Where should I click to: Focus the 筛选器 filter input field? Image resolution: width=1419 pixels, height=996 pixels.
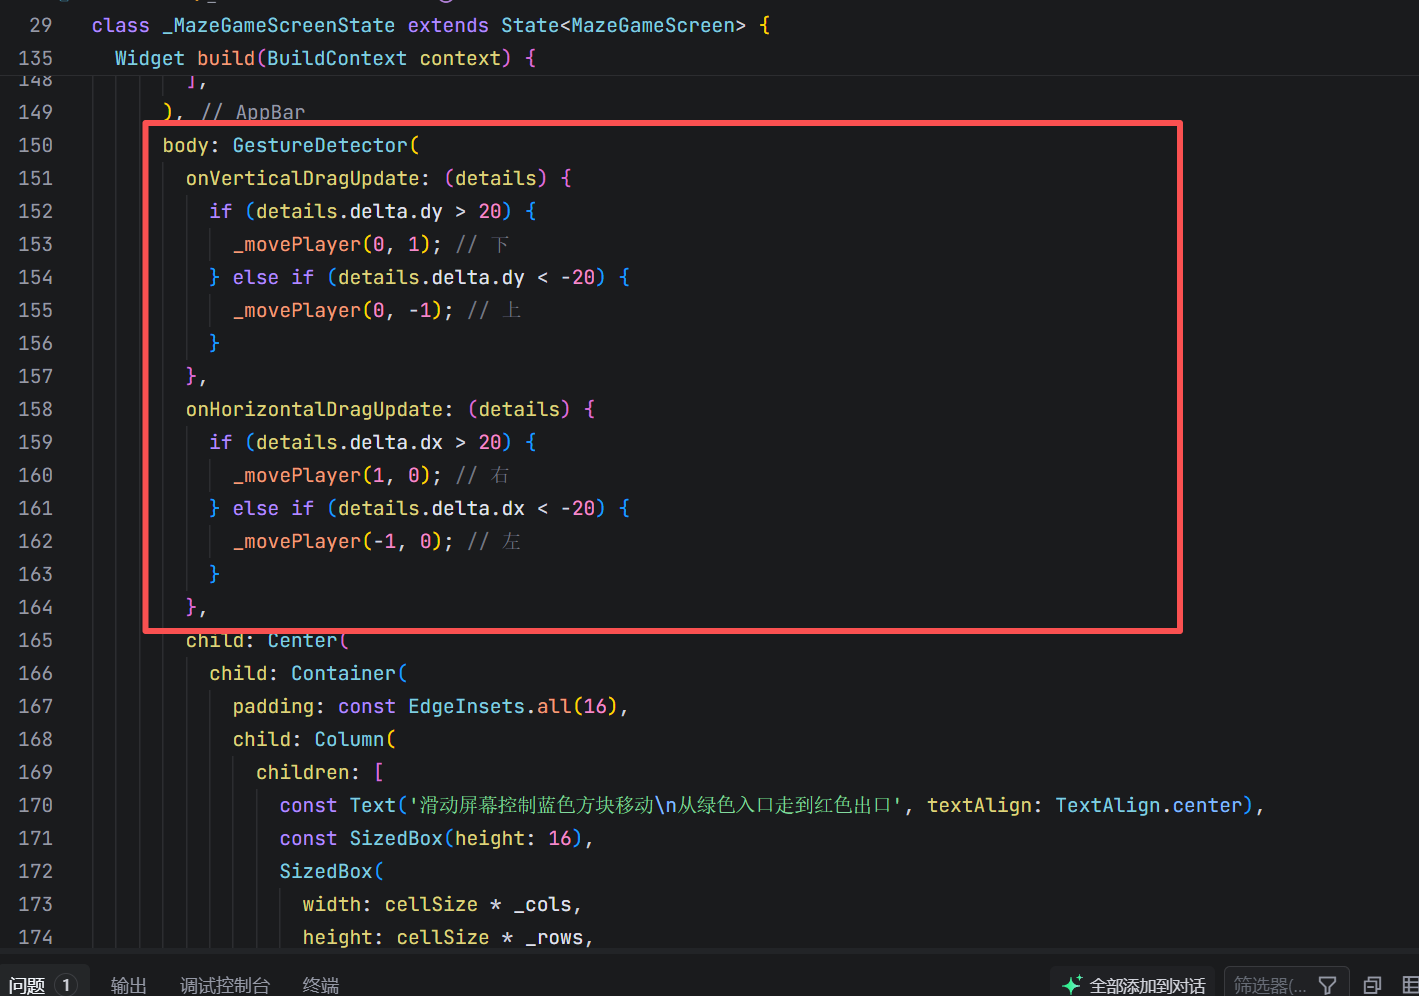point(1268,985)
